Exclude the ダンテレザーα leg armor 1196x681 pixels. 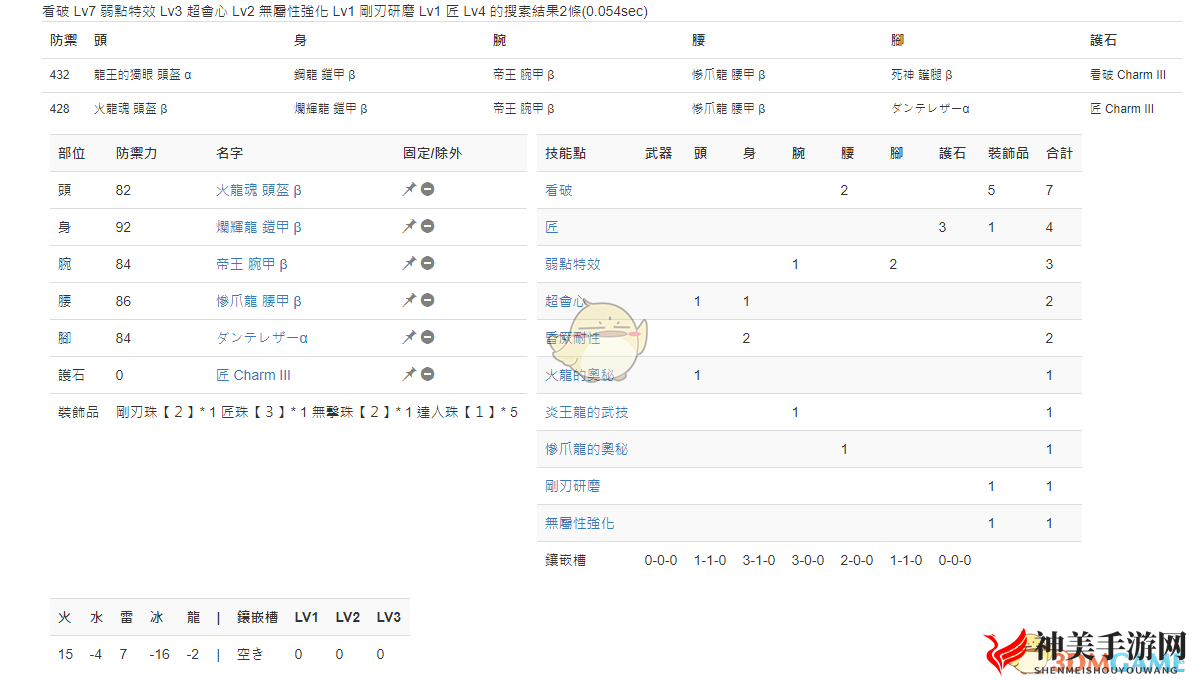tap(428, 337)
